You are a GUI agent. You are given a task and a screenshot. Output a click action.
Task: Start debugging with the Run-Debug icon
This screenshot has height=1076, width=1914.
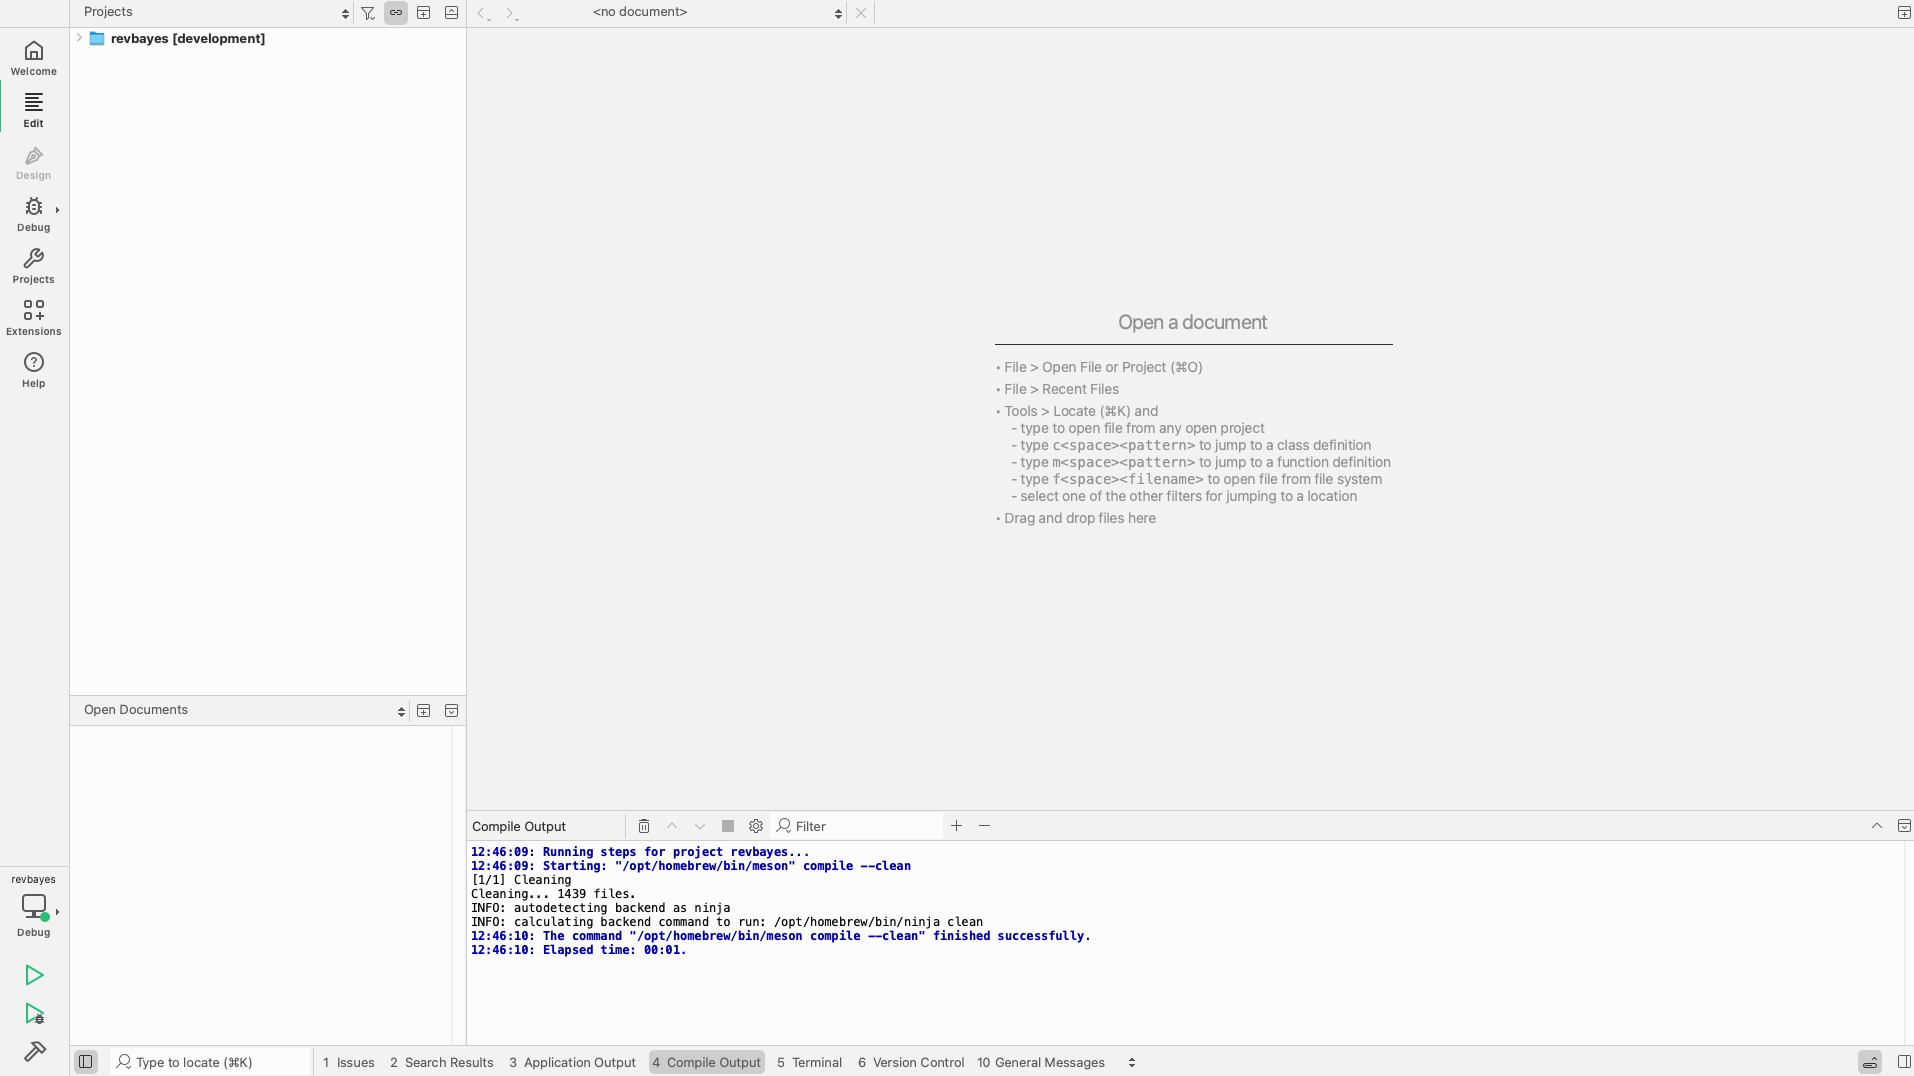(34, 1014)
